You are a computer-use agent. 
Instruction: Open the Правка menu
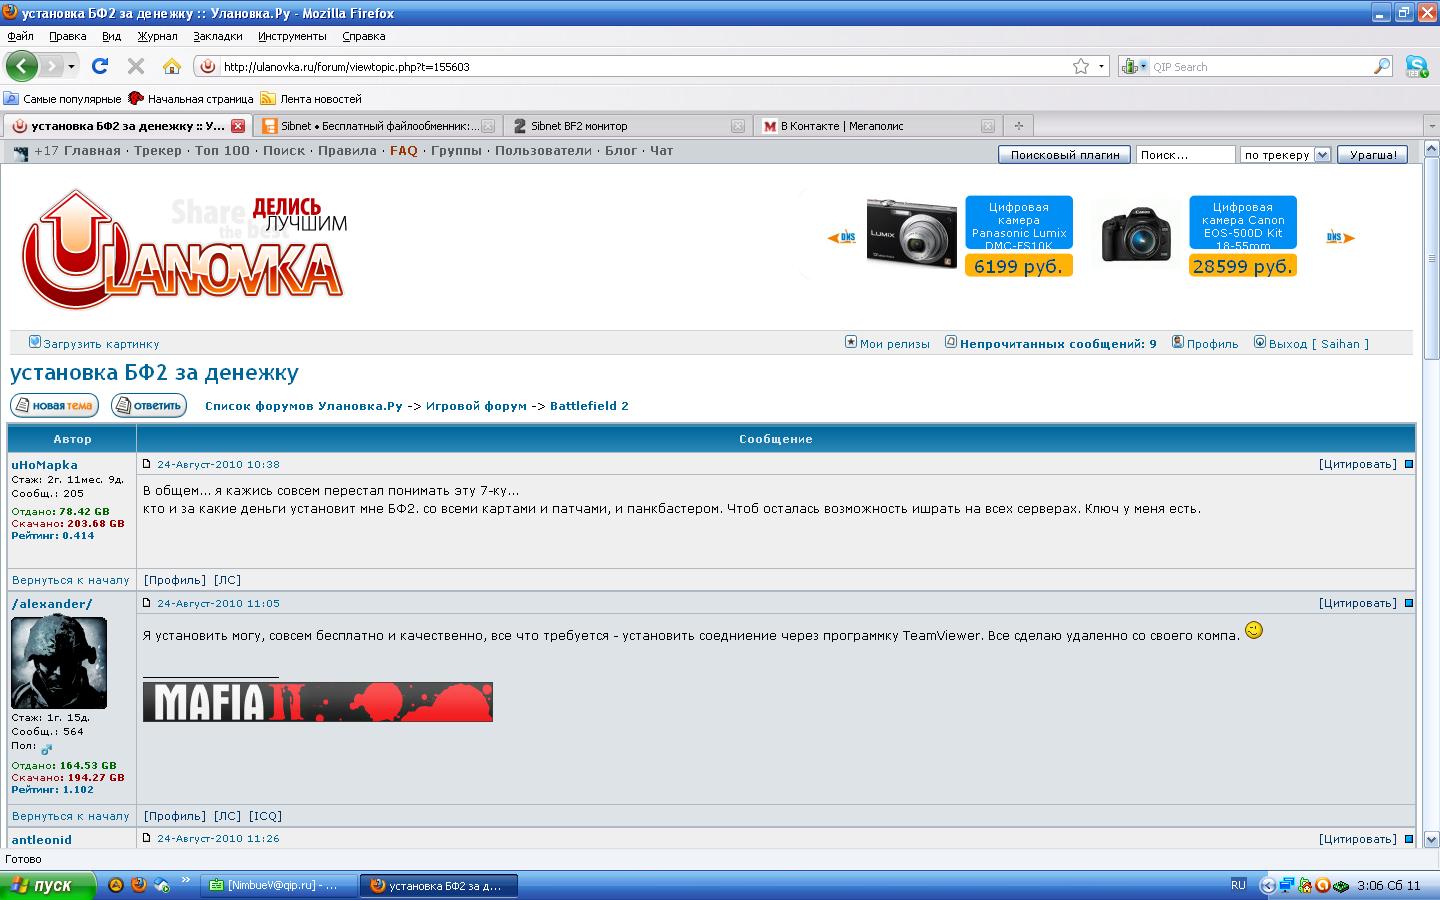click(x=67, y=36)
